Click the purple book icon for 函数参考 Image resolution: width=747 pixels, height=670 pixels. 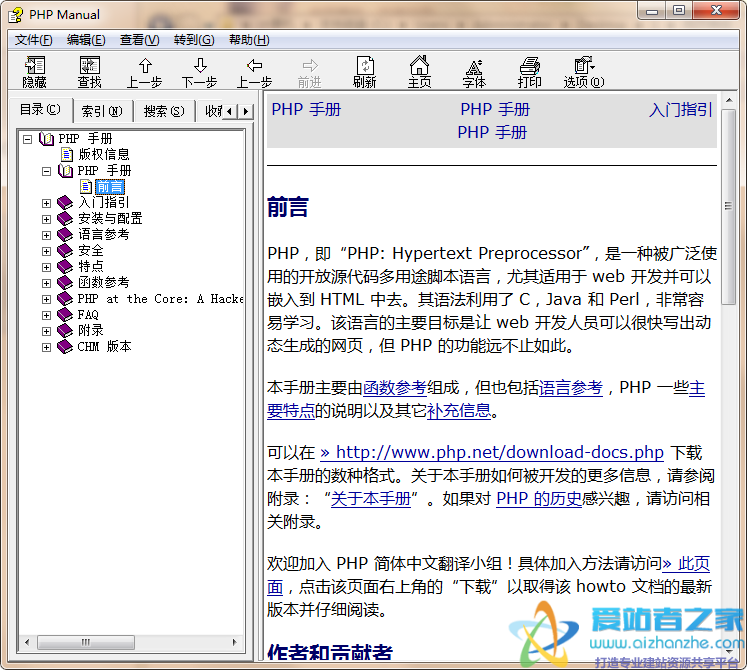coord(65,283)
